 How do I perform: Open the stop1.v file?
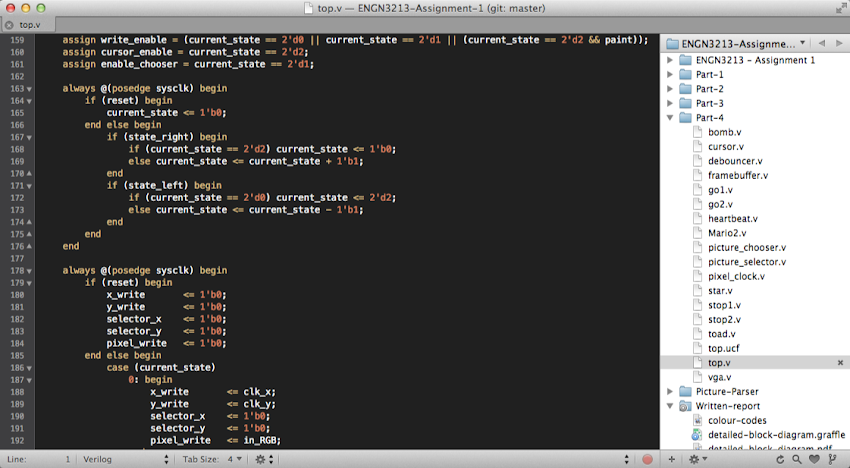[724, 305]
